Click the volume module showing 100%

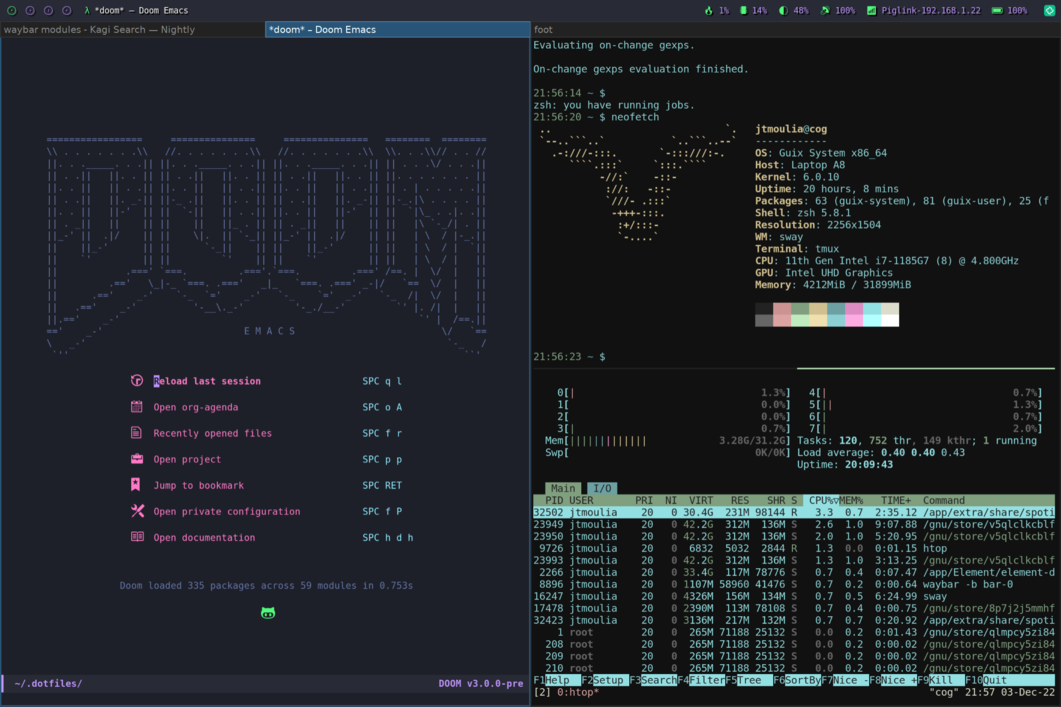pyautogui.click(x=838, y=10)
